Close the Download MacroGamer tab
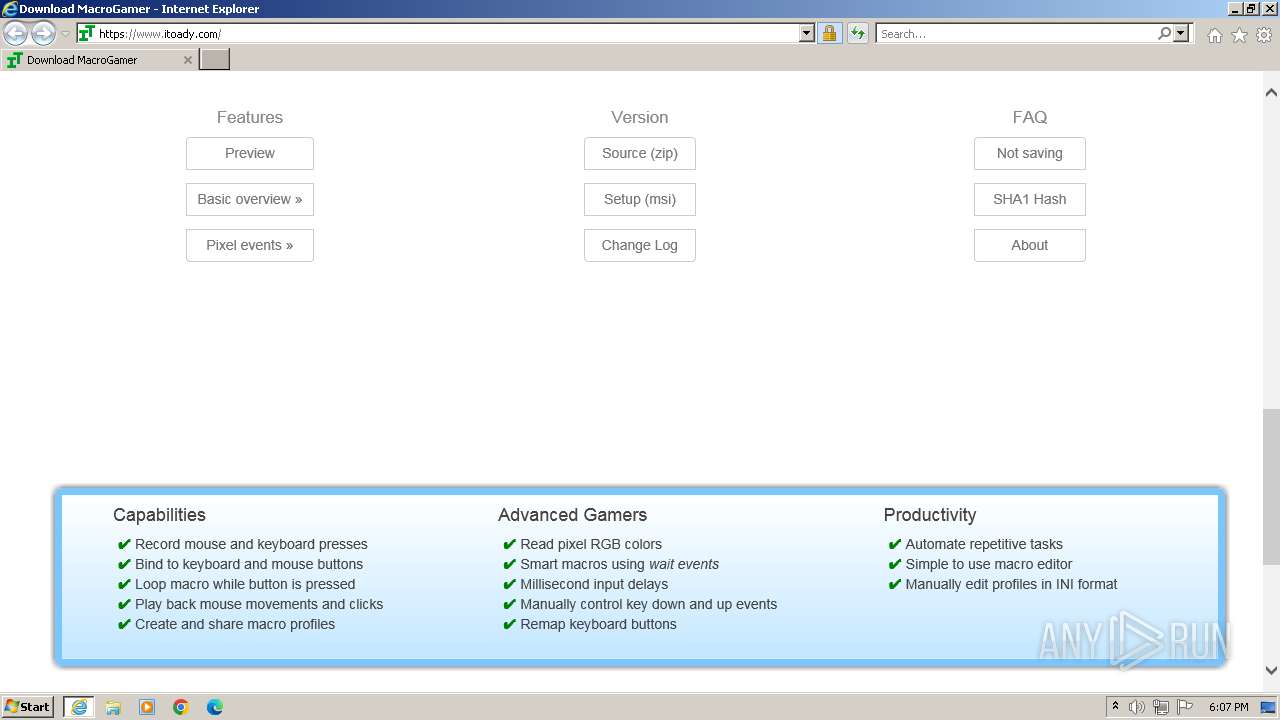This screenshot has width=1280, height=720. point(187,60)
